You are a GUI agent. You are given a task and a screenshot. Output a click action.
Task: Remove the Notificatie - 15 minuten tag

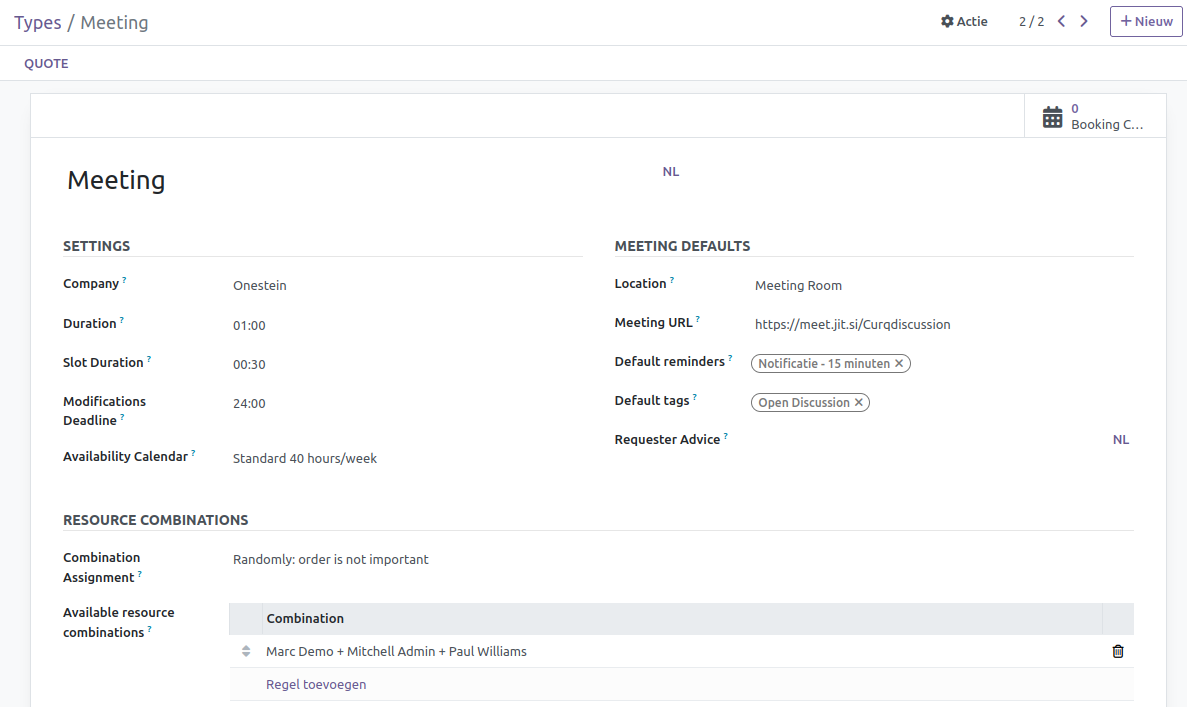coord(899,364)
